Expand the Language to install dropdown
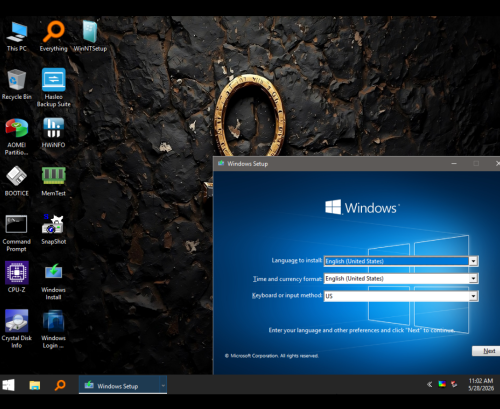This screenshot has height=409, width=500. [473, 261]
